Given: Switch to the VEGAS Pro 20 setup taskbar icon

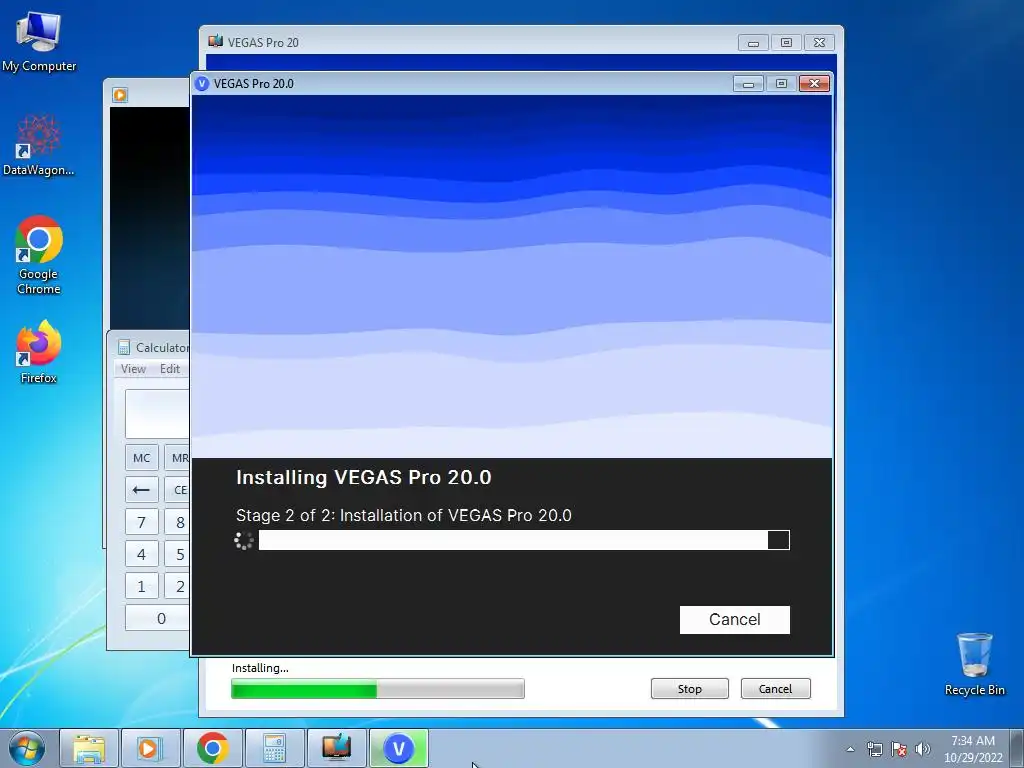Looking at the screenshot, I should 336,748.
